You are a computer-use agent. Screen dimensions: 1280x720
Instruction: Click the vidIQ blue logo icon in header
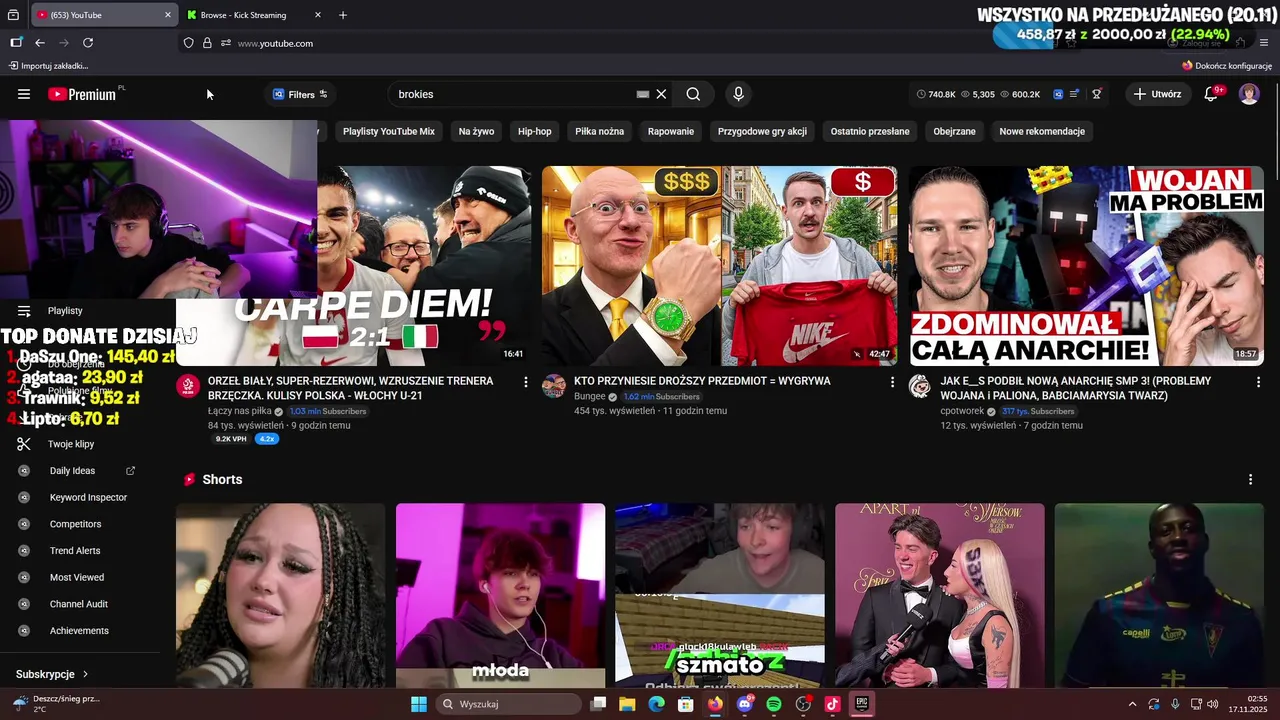tap(1058, 94)
